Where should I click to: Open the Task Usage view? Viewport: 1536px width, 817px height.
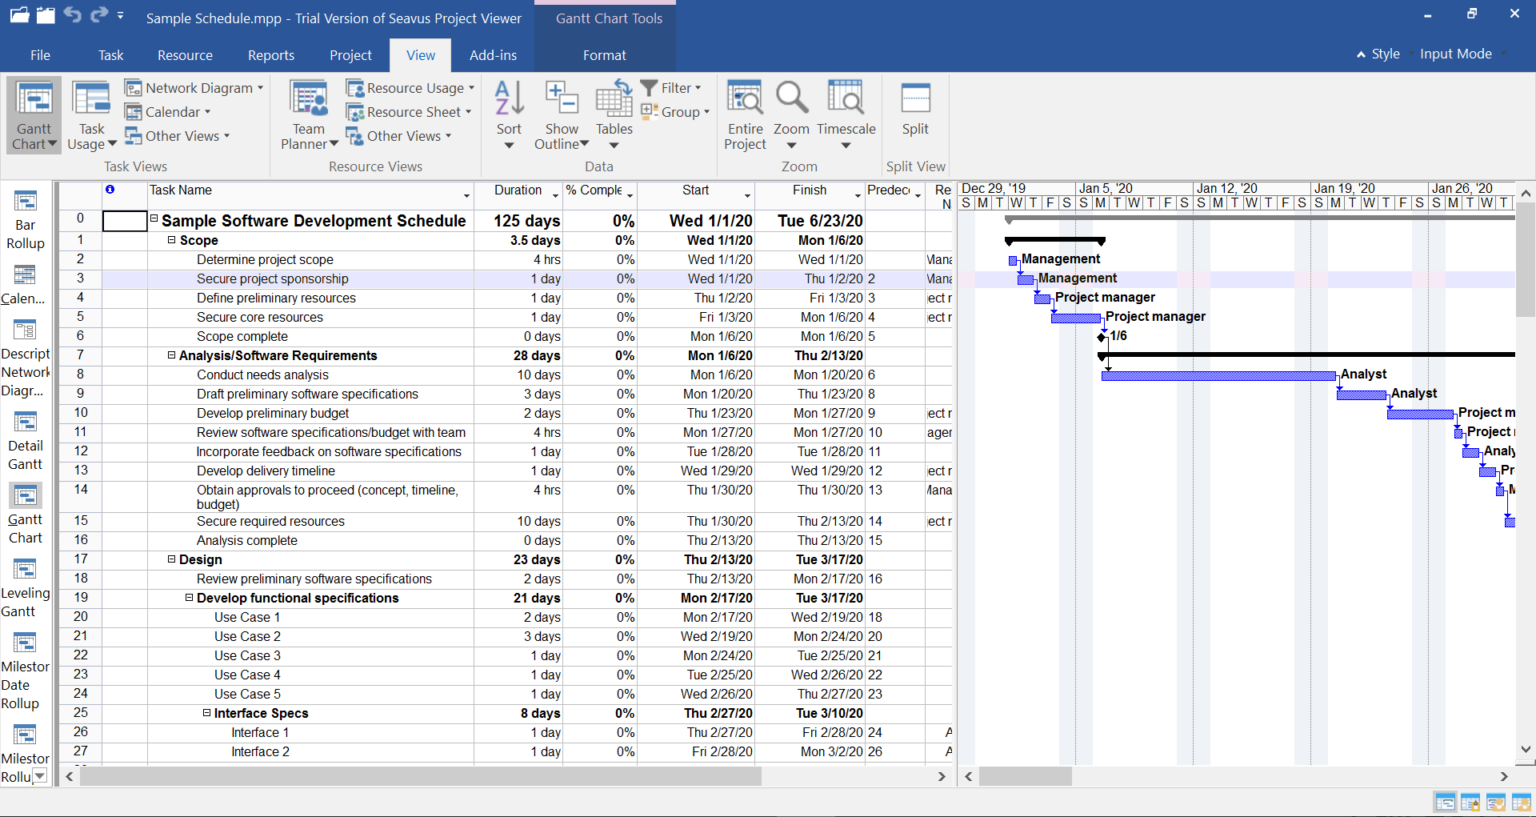coord(91,116)
